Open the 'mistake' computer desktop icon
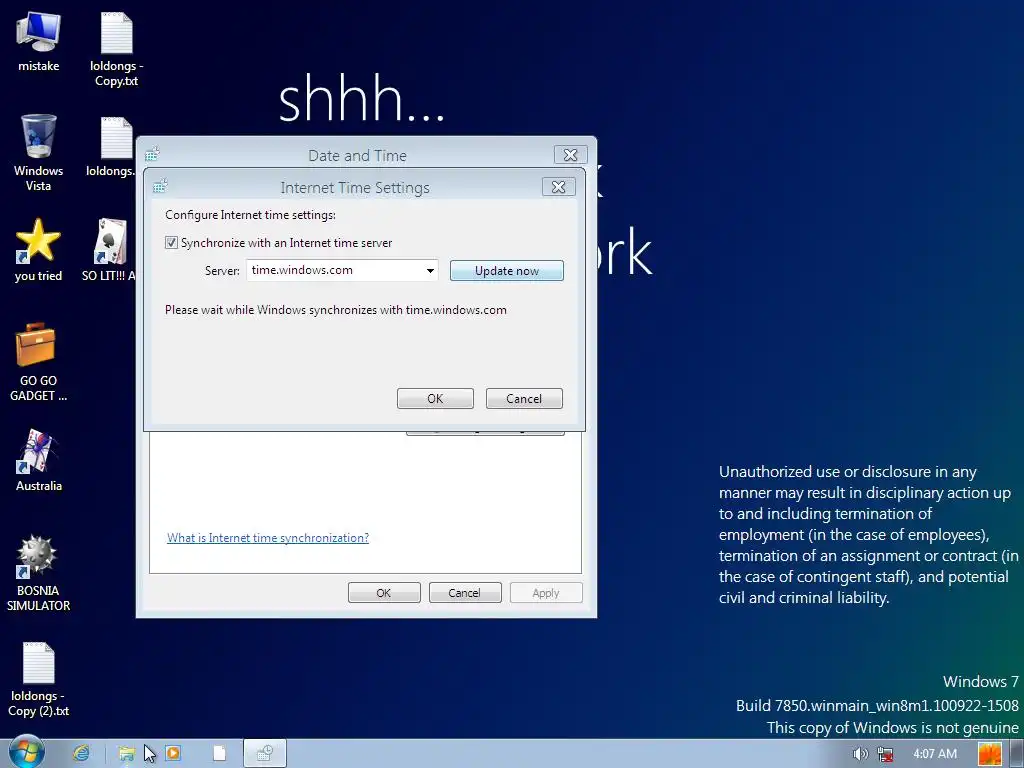This screenshot has width=1024, height=768. pos(39,42)
